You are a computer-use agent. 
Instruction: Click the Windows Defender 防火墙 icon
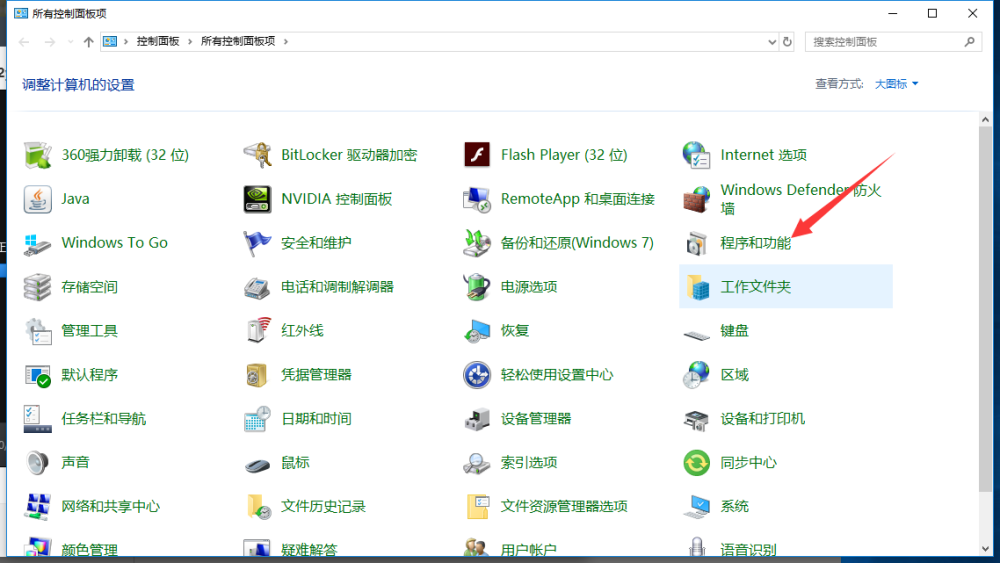(696, 199)
